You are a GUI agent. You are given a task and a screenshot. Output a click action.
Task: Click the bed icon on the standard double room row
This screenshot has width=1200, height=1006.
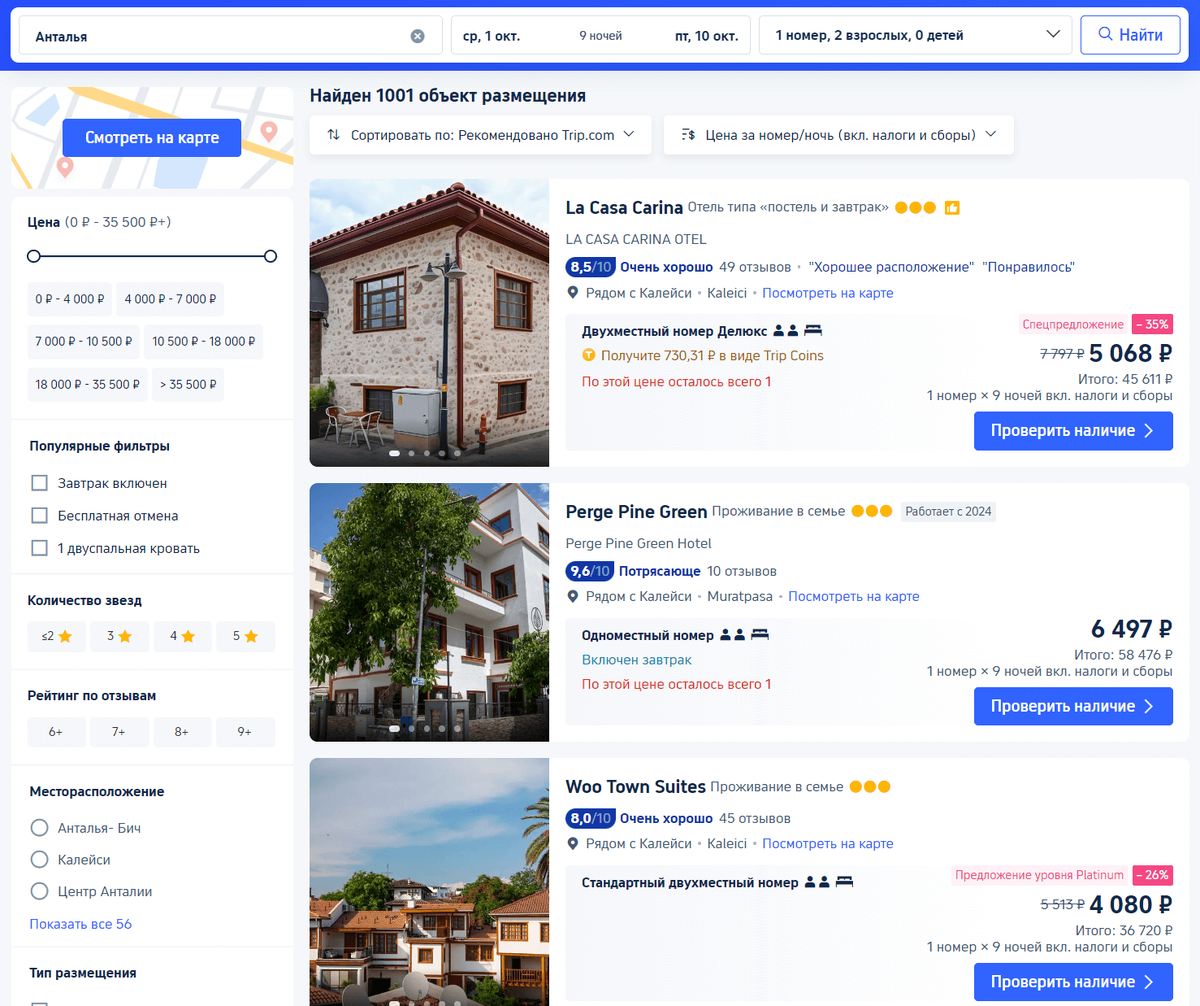pyautogui.click(x=844, y=881)
